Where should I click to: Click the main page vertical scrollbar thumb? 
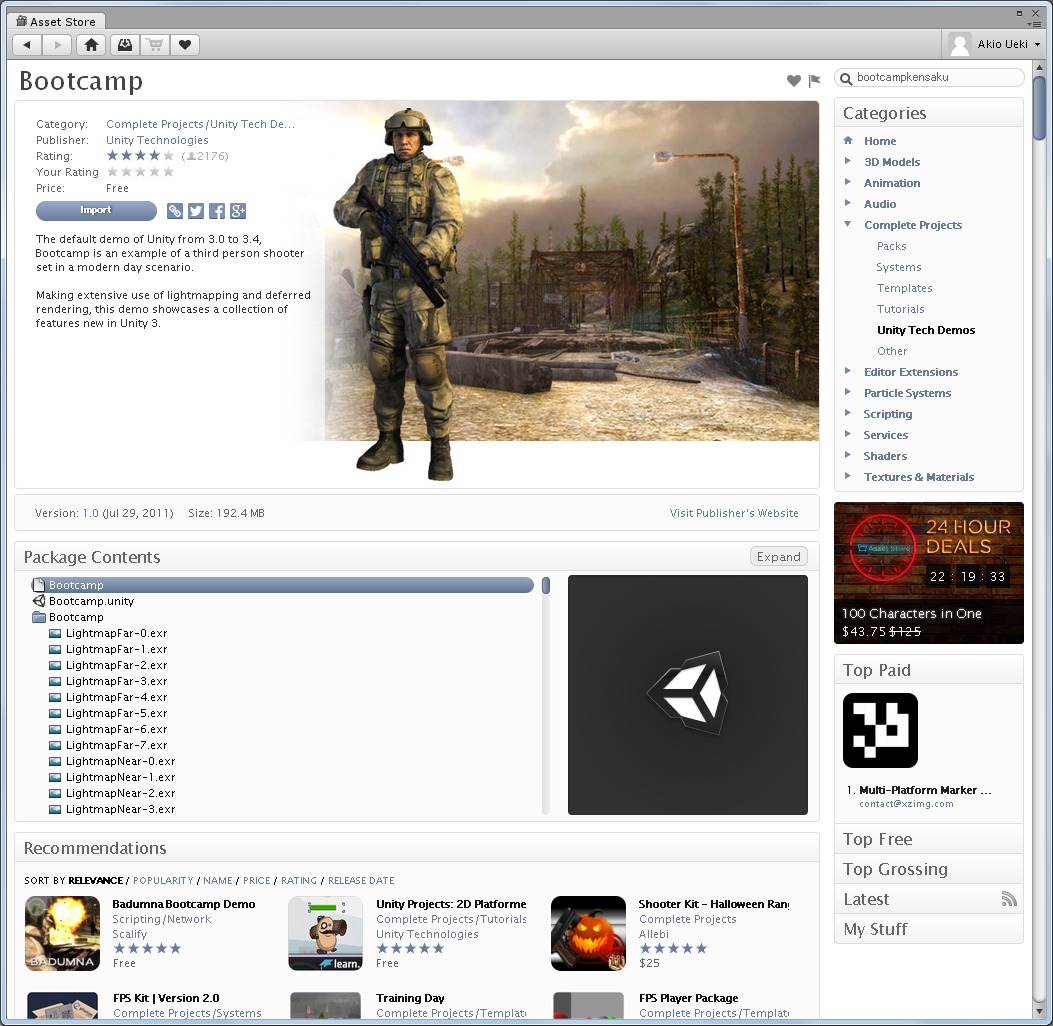[1040, 107]
